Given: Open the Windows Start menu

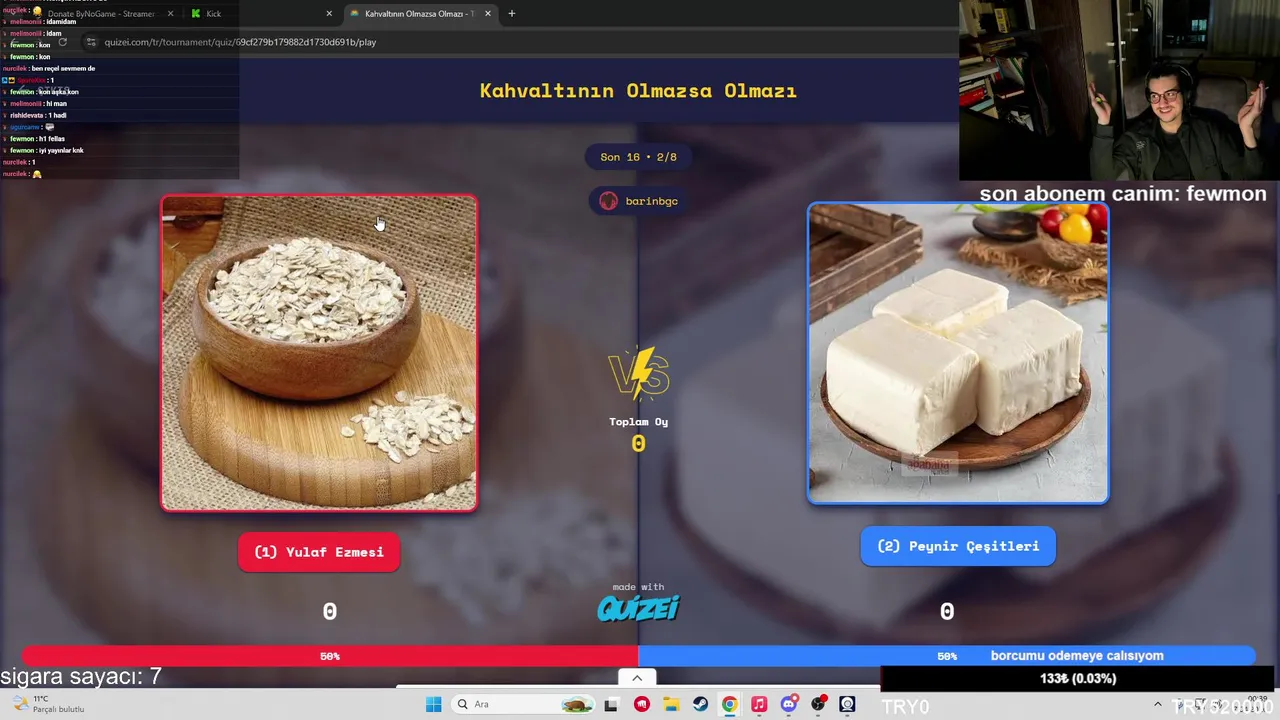Looking at the screenshot, I should tap(433, 704).
